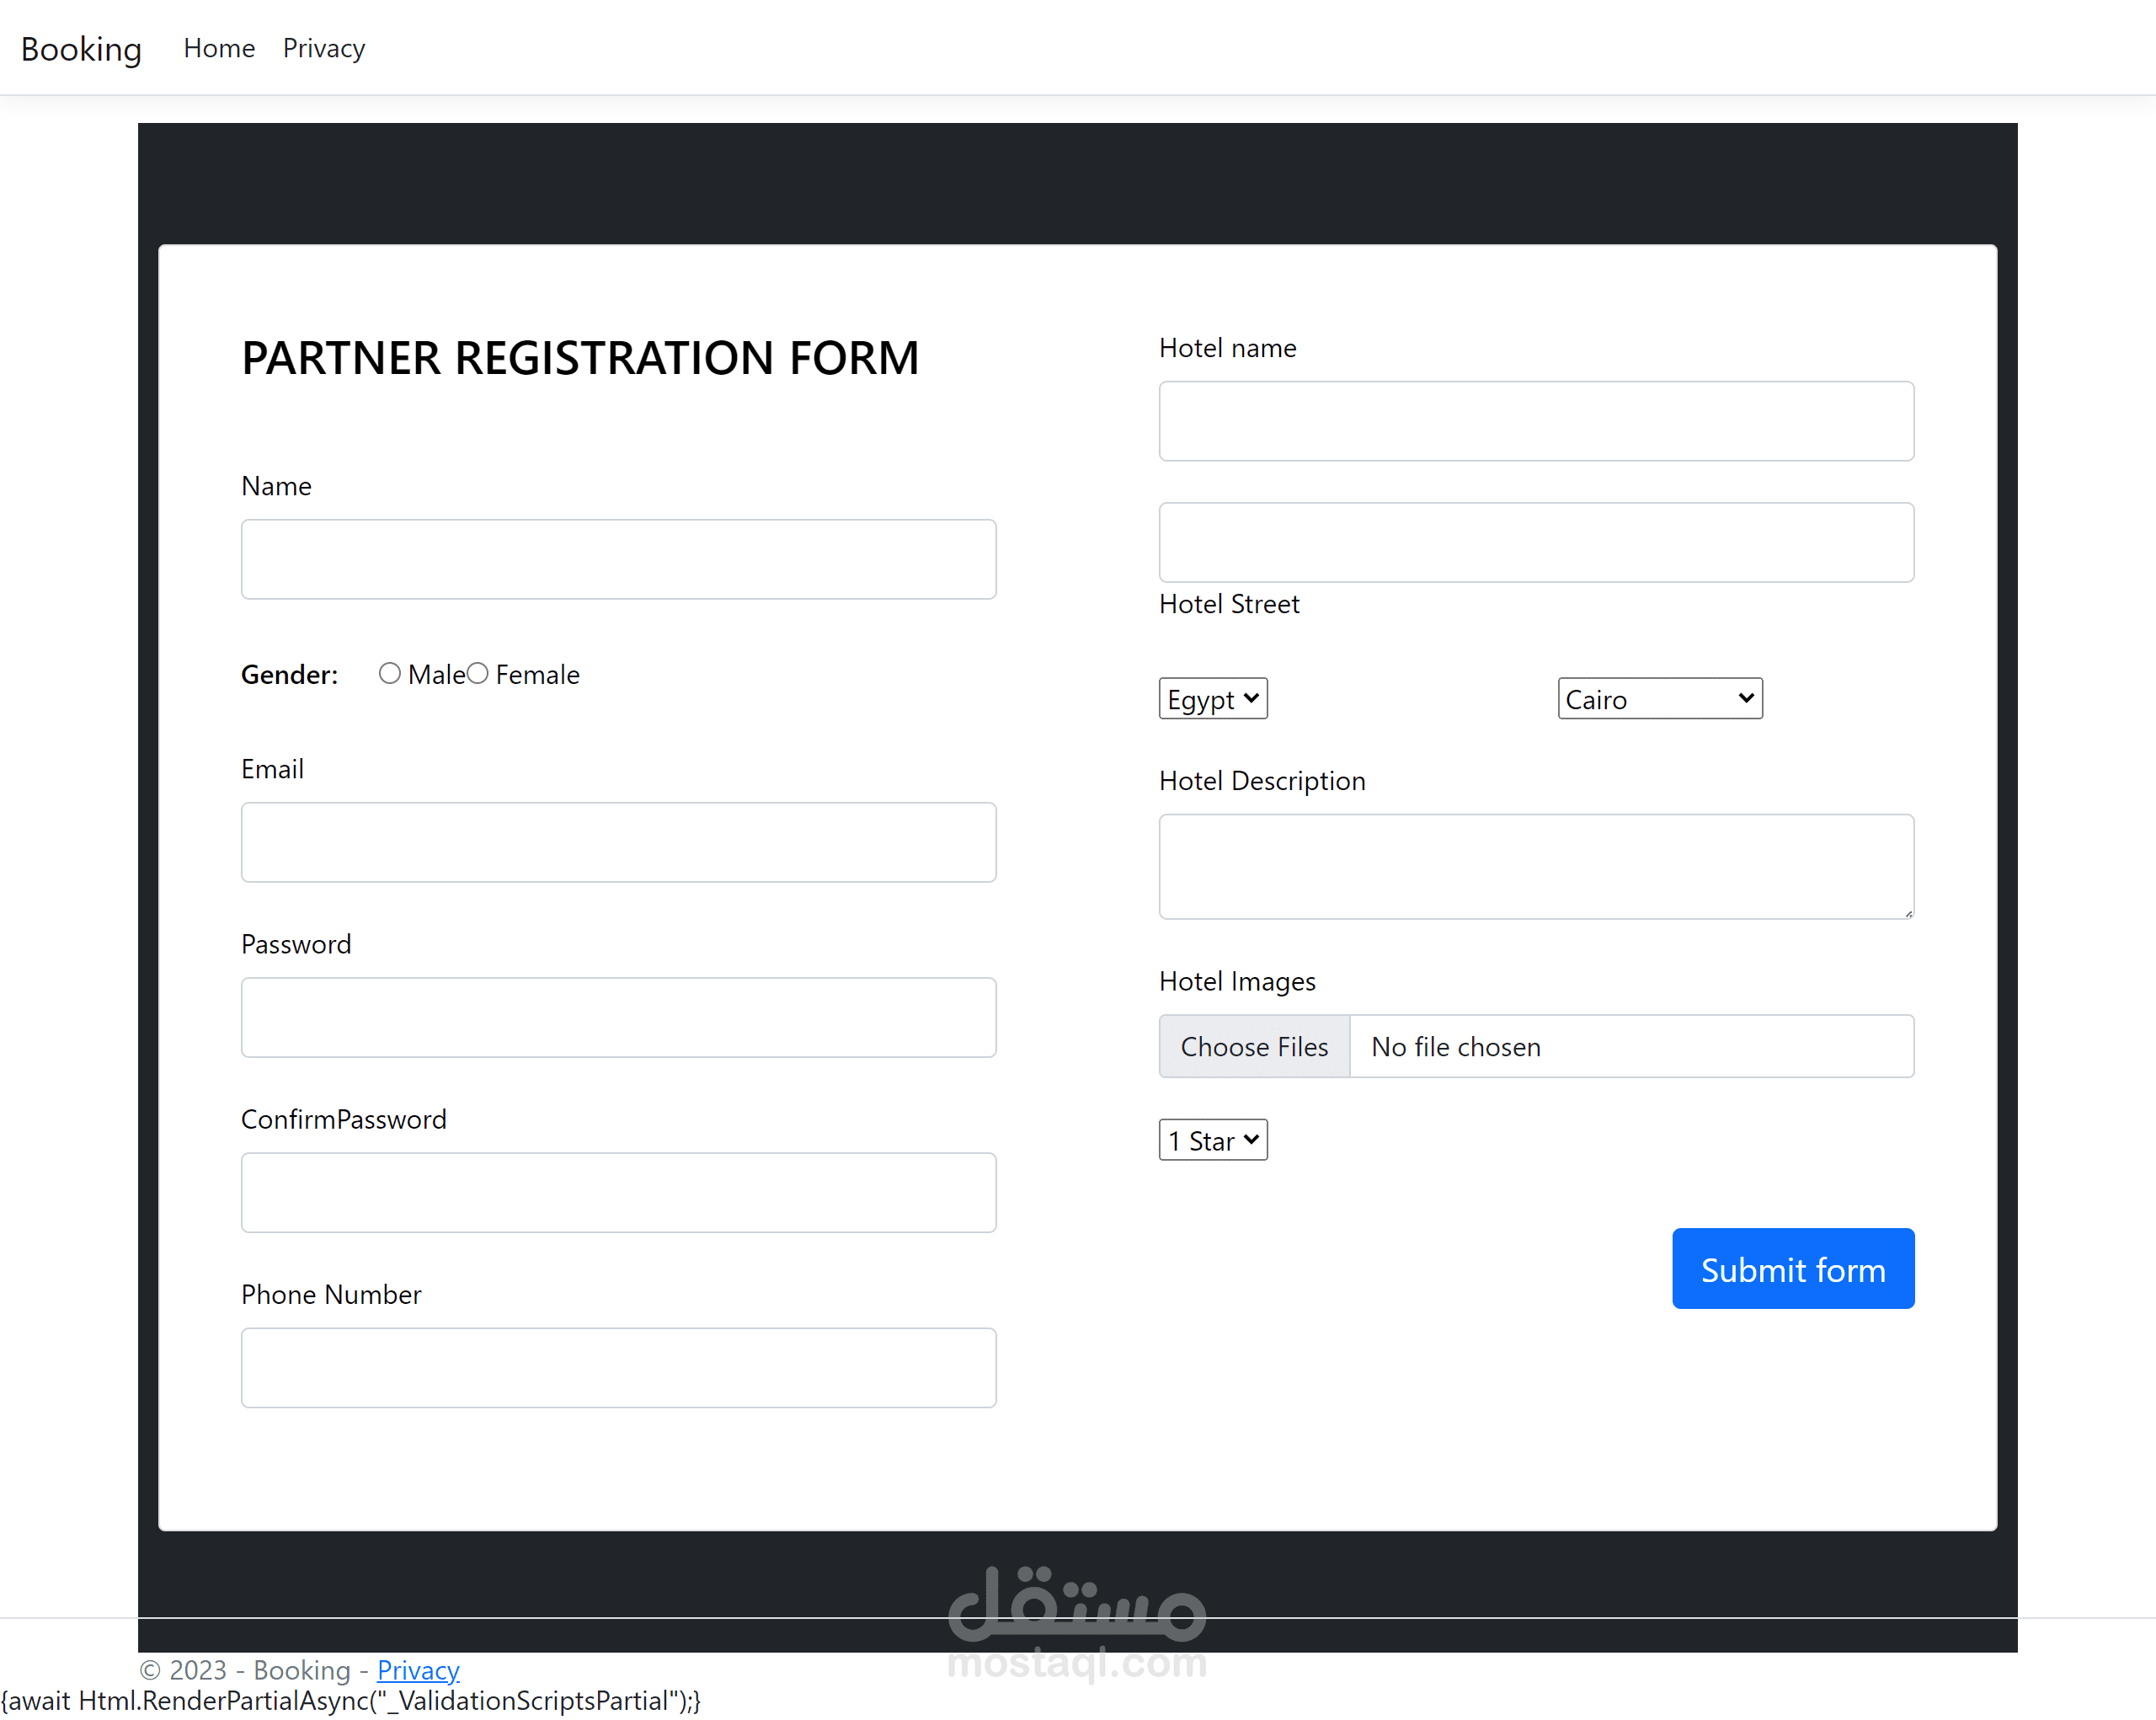Click into the ConfirmPassword field
Image resolution: width=2156 pixels, height=1720 pixels.
(618, 1193)
